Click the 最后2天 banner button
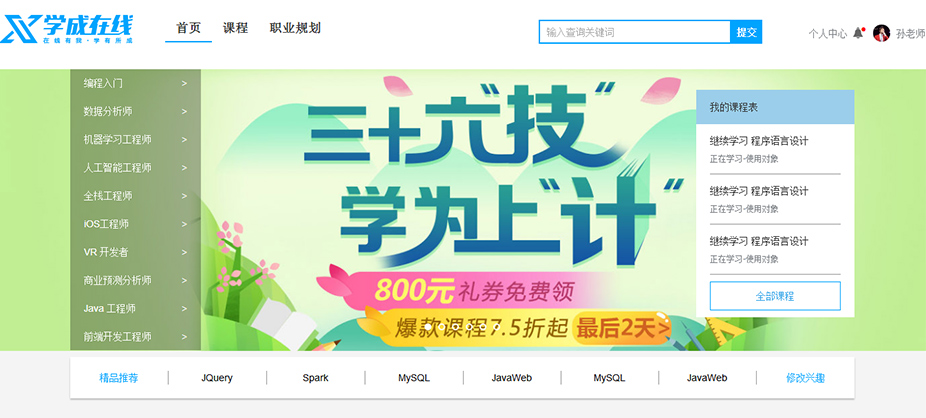Image resolution: width=926 pixels, height=418 pixels. pyautogui.click(x=622, y=328)
